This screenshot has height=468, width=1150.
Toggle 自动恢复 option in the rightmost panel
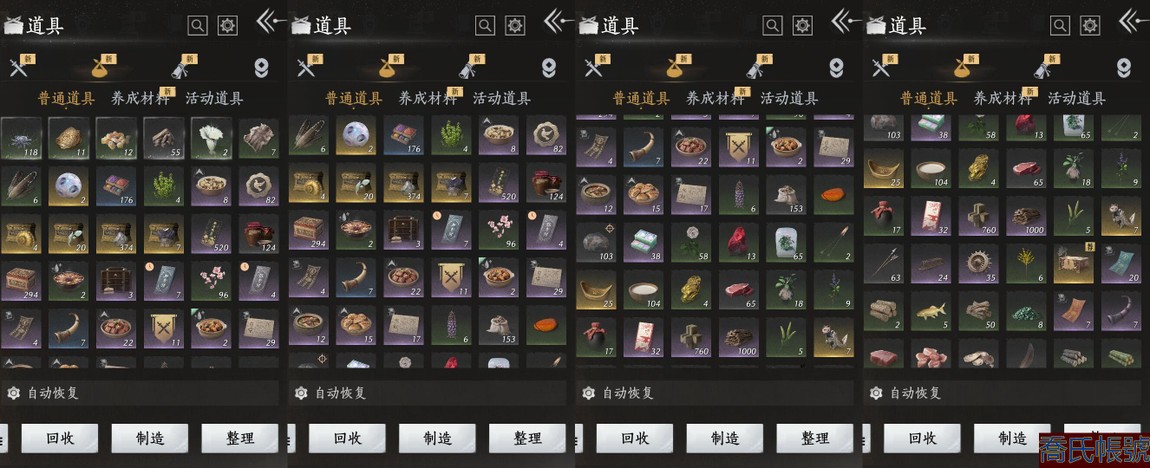coord(907,393)
